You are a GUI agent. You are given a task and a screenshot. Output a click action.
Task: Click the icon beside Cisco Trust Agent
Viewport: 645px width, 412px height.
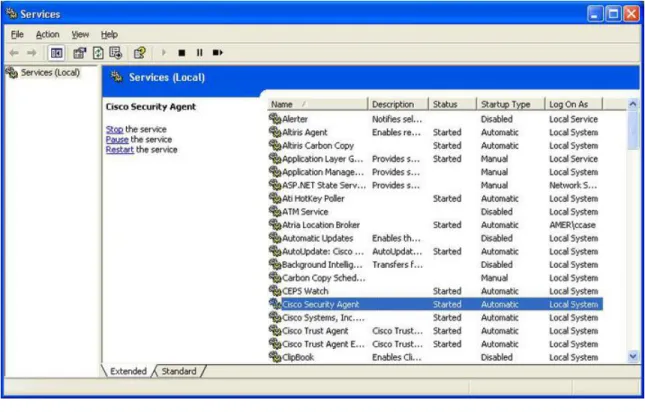pyautogui.click(x=274, y=330)
